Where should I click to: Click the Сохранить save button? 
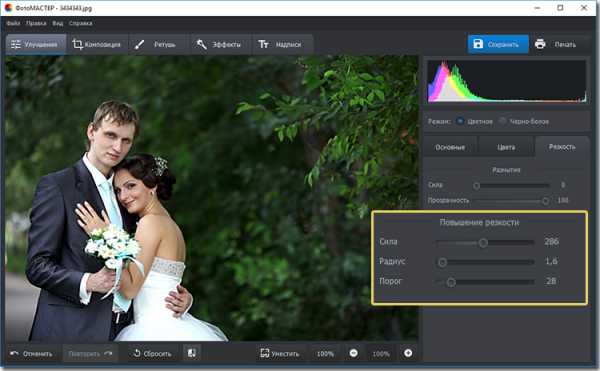tap(498, 44)
